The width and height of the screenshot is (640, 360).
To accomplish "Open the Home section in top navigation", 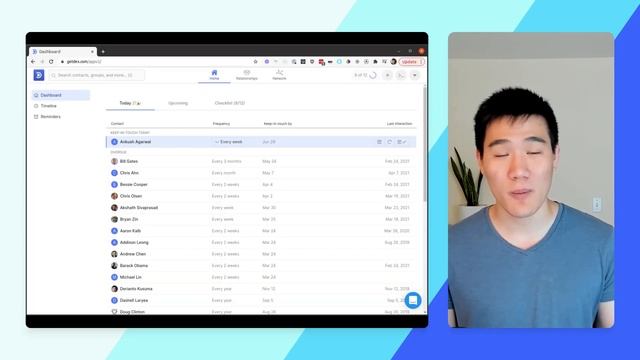I will pos(214,75).
